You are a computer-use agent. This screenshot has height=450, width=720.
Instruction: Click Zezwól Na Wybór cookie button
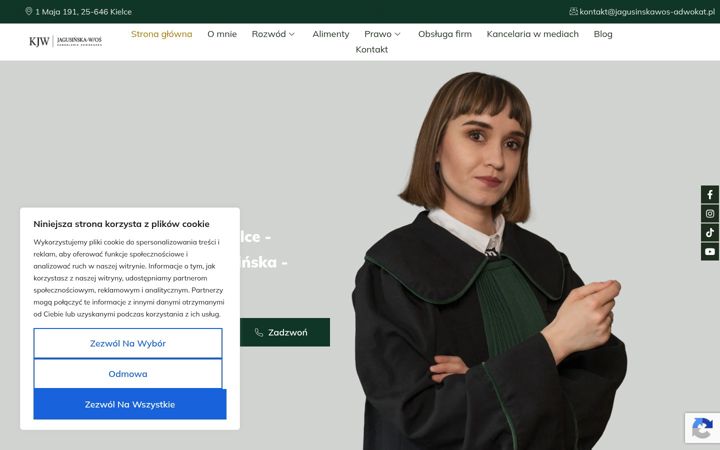tap(128, 343)
